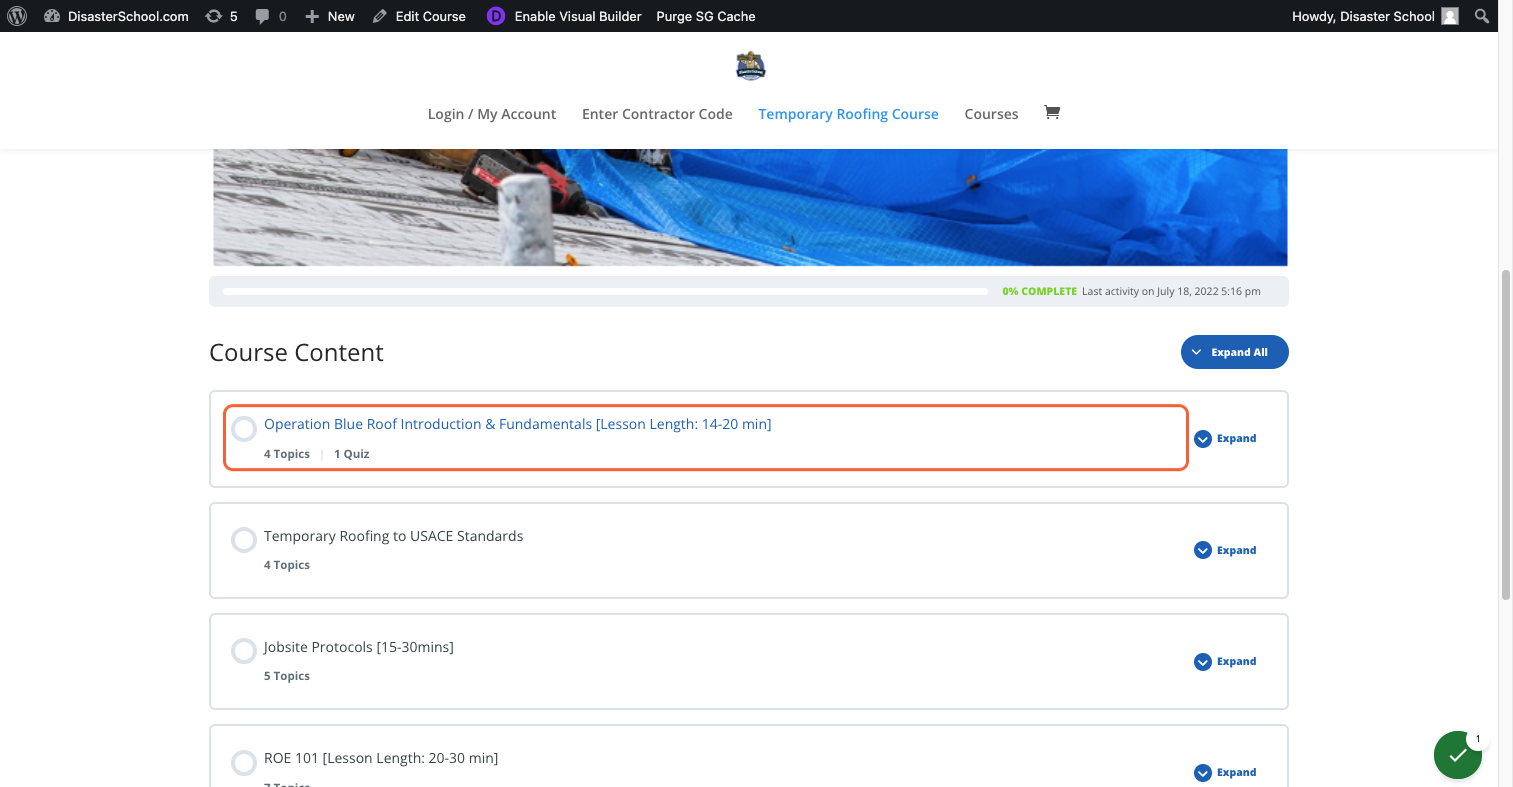Click the blue tarp course banner image
The height and width of the screenshot is (787, 1513).
tap(750, 207)
